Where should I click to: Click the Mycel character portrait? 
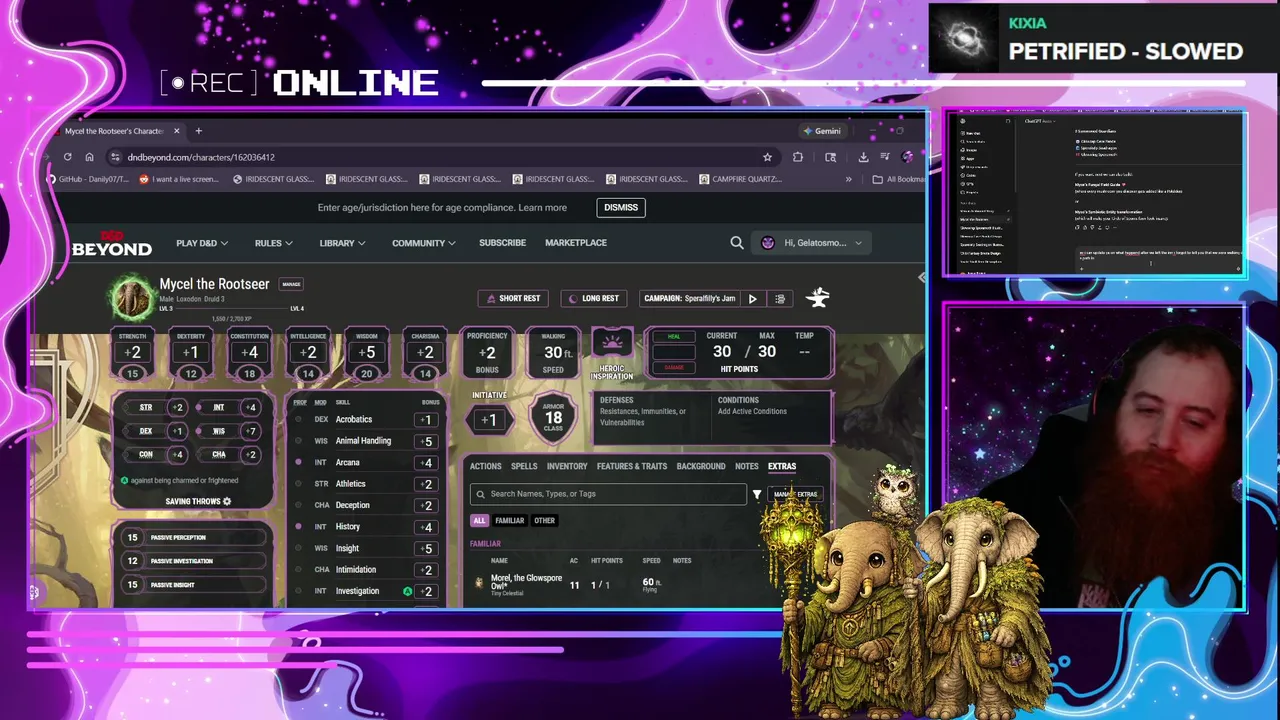131,297
